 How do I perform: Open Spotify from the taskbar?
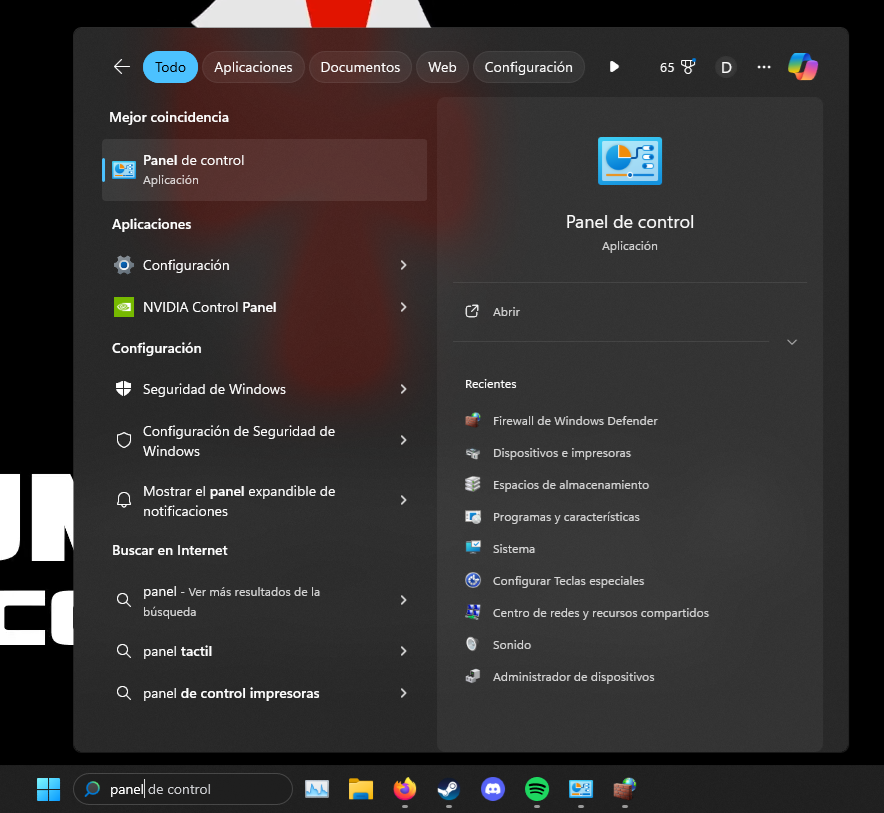(537, 789)
